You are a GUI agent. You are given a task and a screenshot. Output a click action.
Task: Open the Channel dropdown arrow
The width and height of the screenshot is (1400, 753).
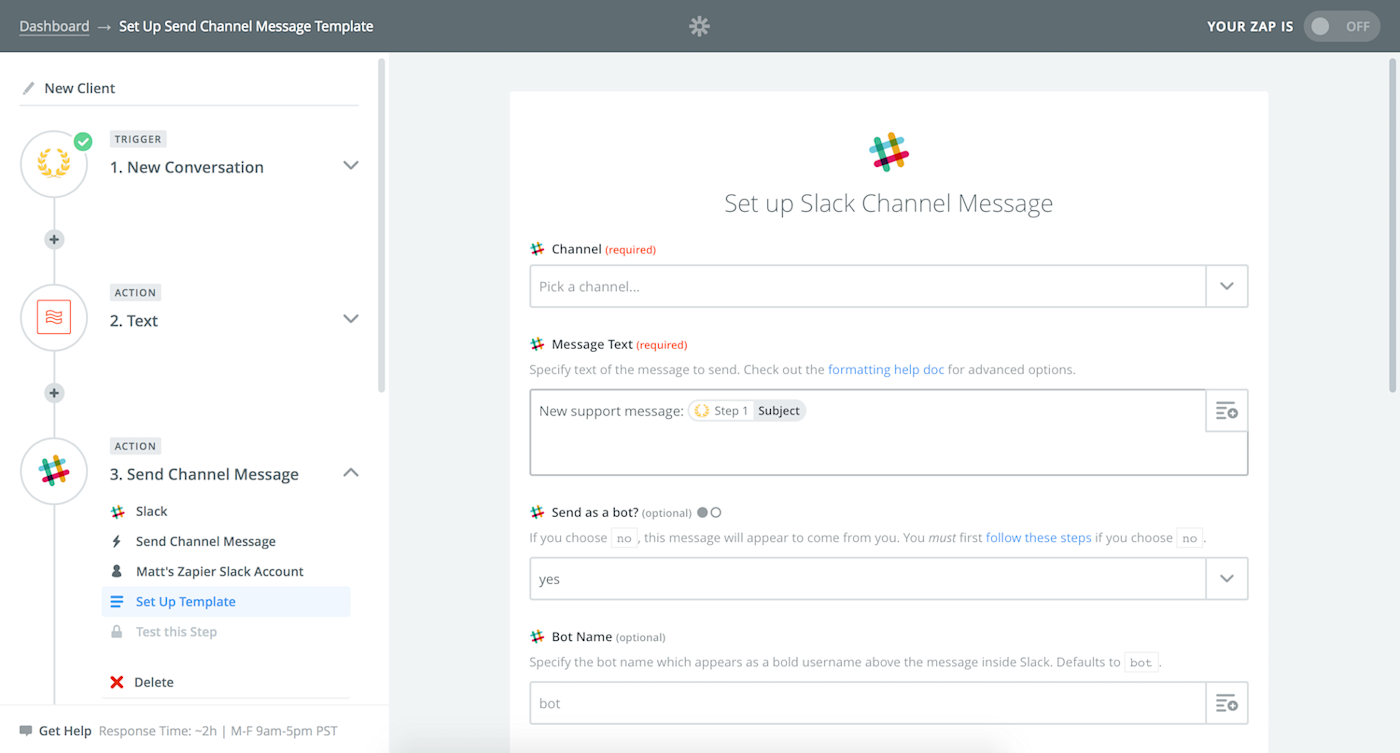(1227, 286)
